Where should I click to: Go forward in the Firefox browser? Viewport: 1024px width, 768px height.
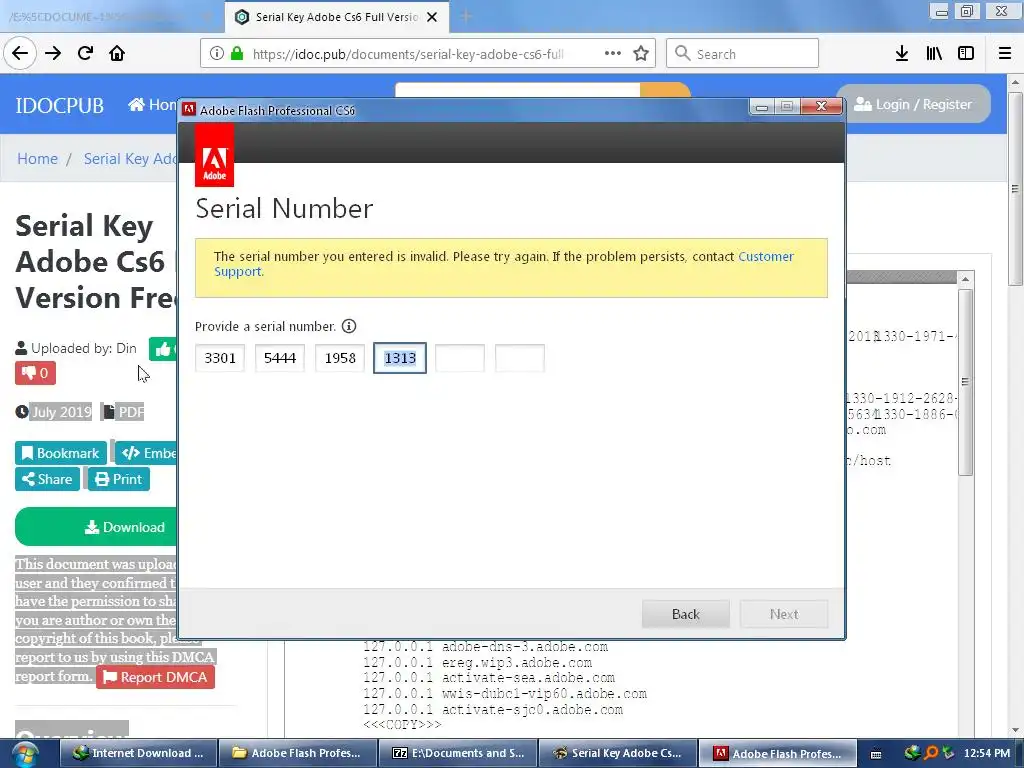tap(53, 54)
